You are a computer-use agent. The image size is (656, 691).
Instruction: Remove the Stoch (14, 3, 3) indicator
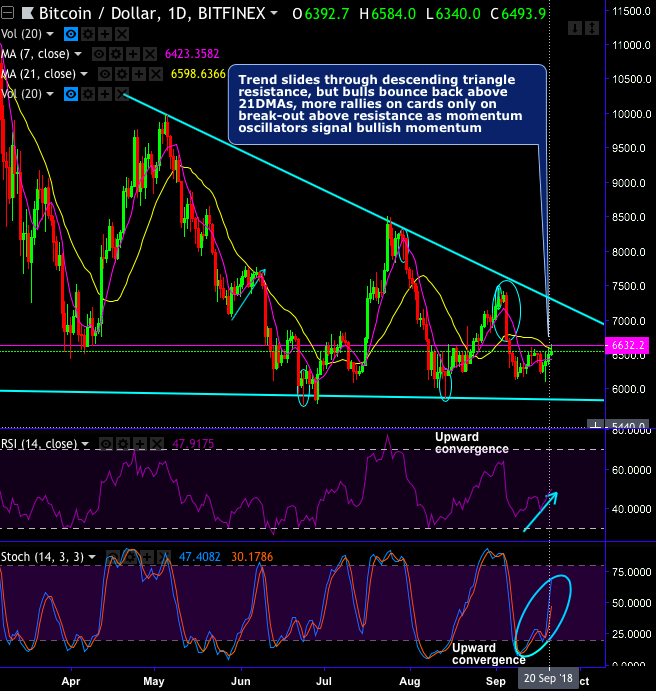click(164, 557)
